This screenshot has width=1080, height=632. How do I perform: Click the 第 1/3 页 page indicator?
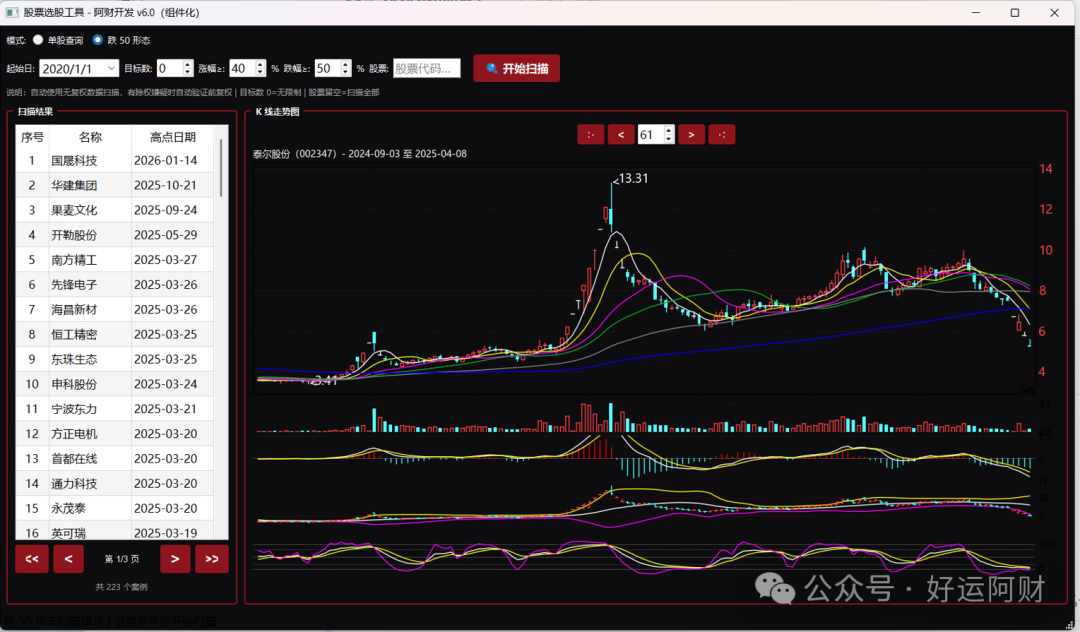click(122, 559)
